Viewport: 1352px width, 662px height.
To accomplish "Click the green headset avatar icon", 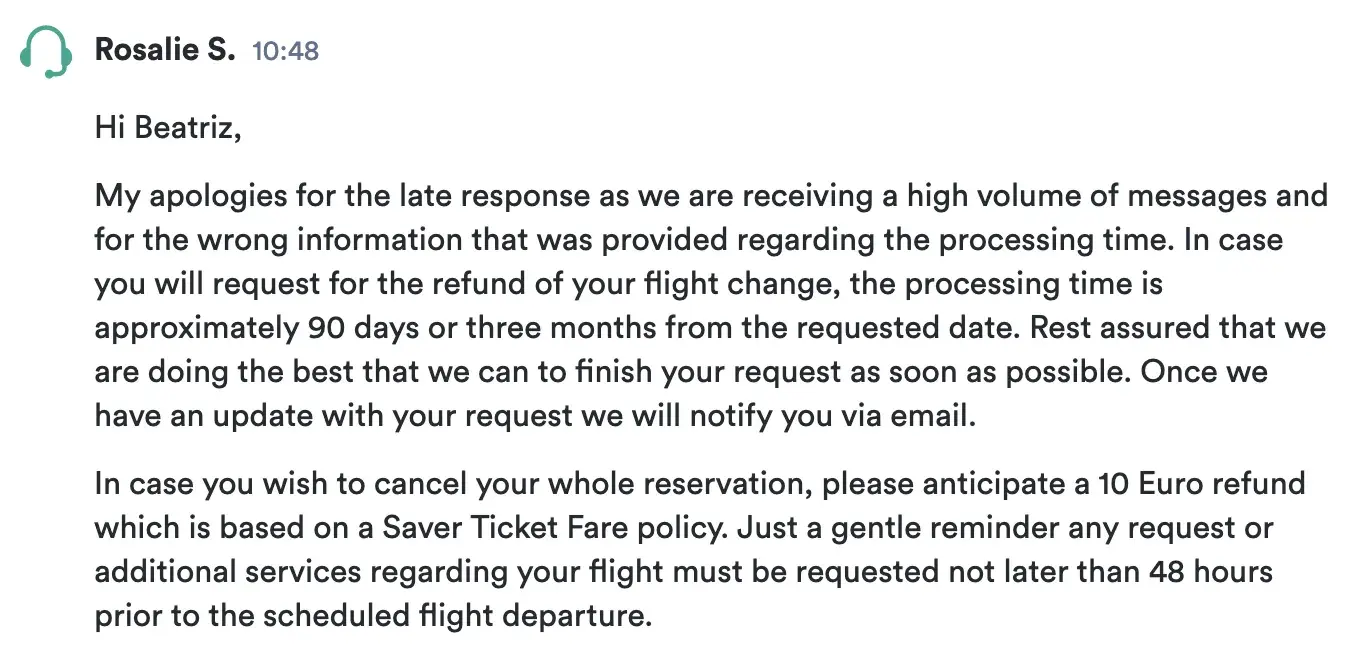I will pyautogui.click(x=46, y=51).
